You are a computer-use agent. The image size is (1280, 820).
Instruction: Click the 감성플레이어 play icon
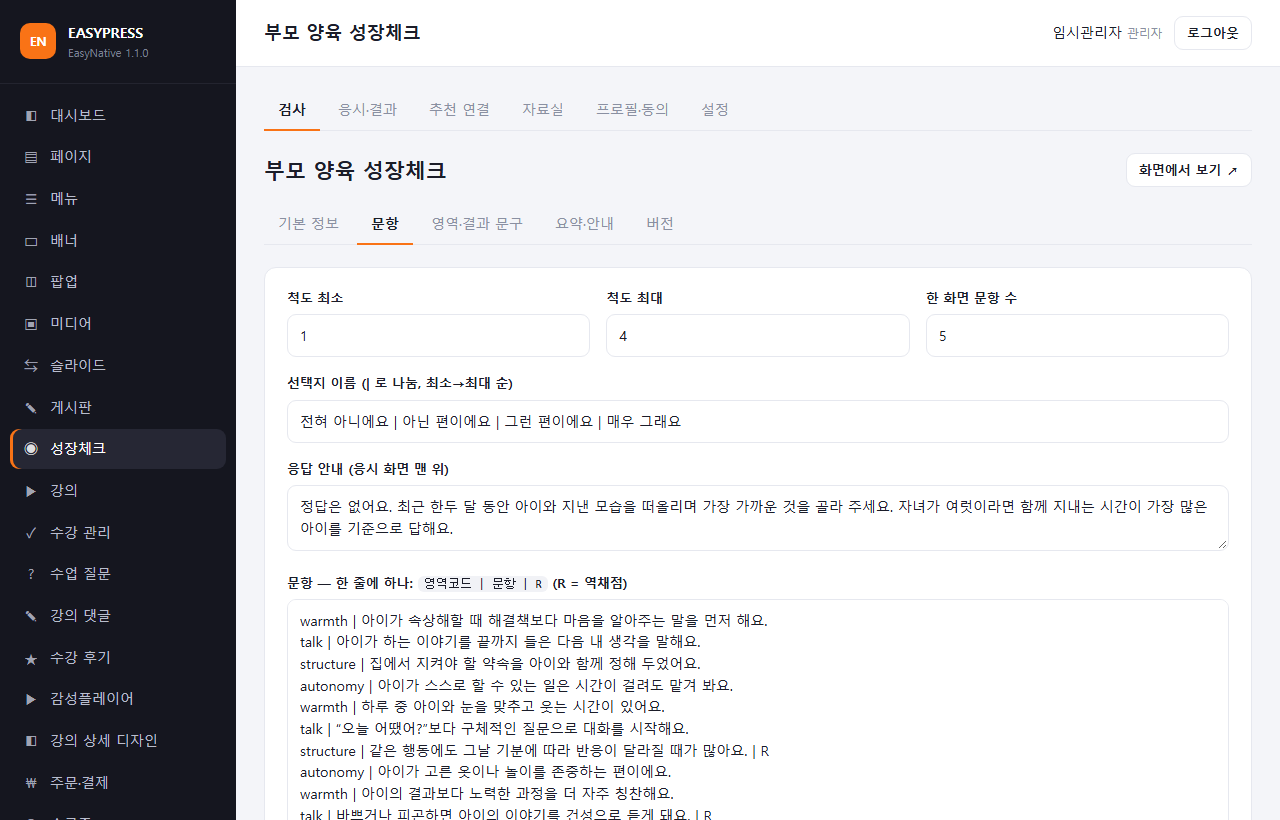click(31, 699)
